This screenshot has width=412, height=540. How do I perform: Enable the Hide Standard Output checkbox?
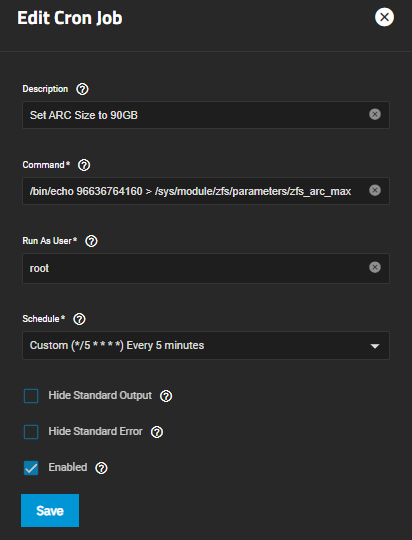pos(31,396)
